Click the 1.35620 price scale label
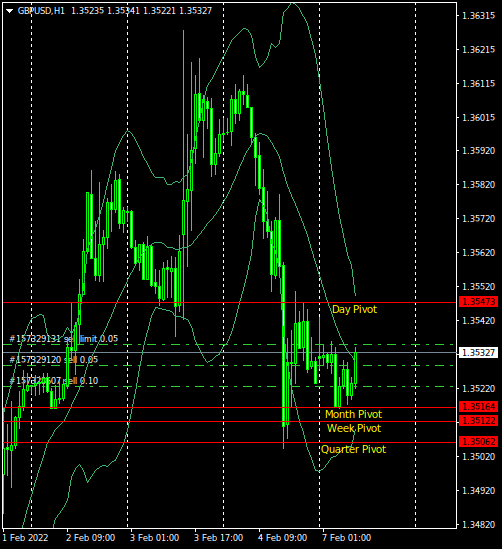 [x=479, y=253]
